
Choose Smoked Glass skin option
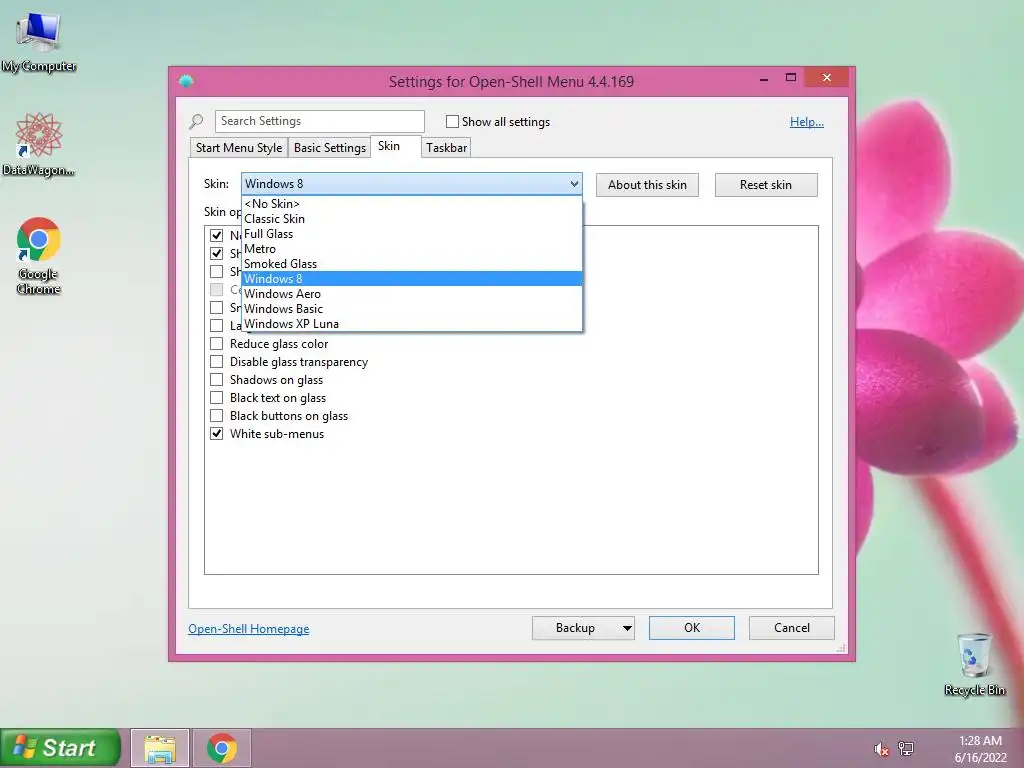click(x=411, y=264)
